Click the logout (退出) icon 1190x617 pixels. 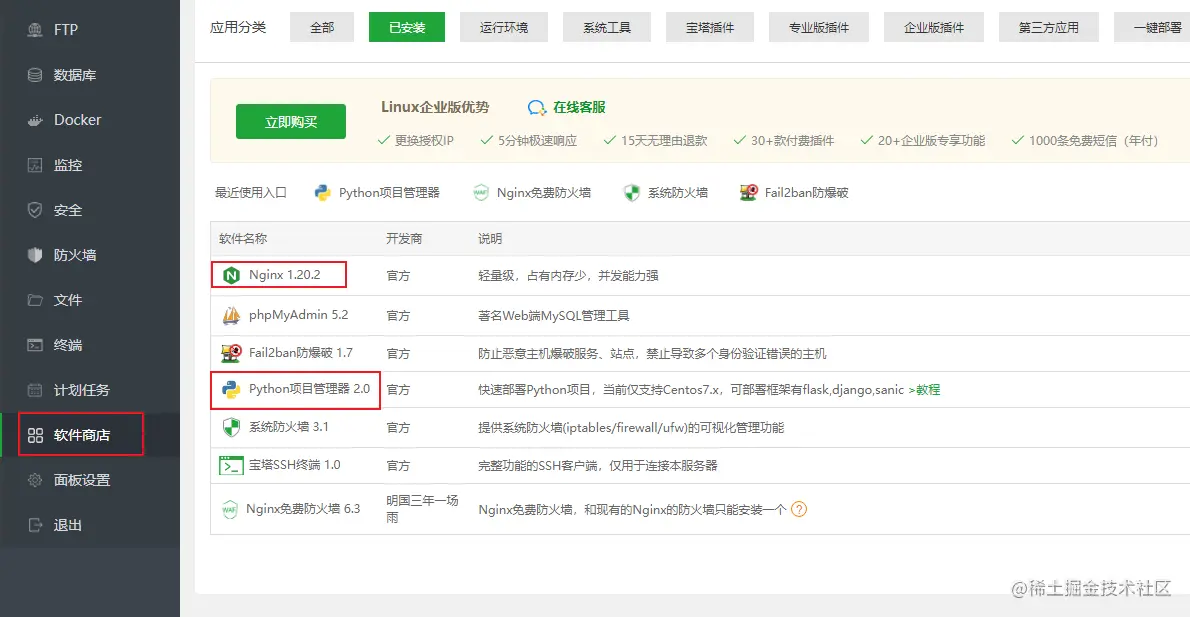[x=35, y=524]
